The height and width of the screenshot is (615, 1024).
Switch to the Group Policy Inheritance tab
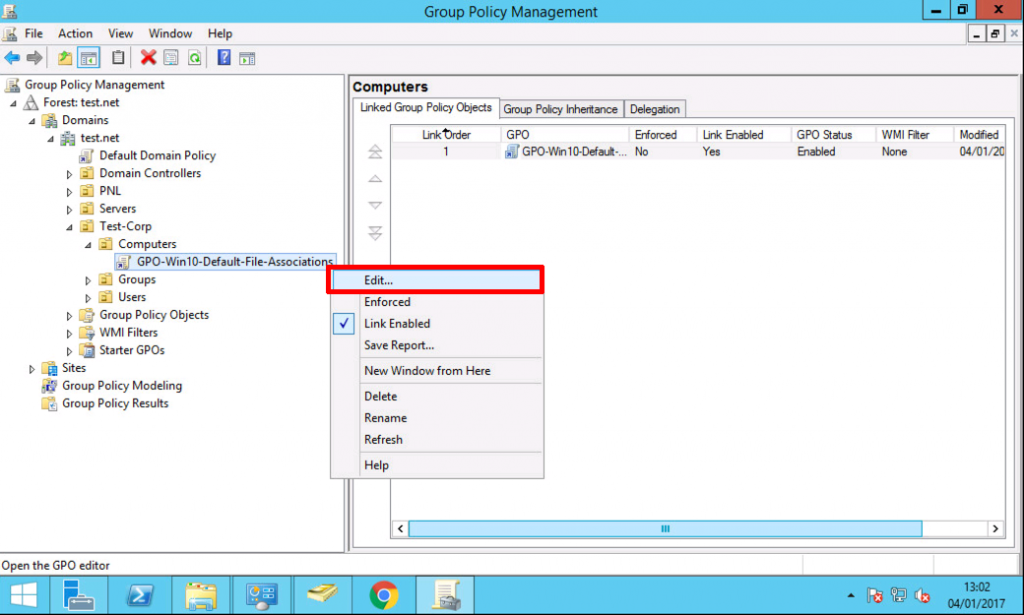(560, 109)
